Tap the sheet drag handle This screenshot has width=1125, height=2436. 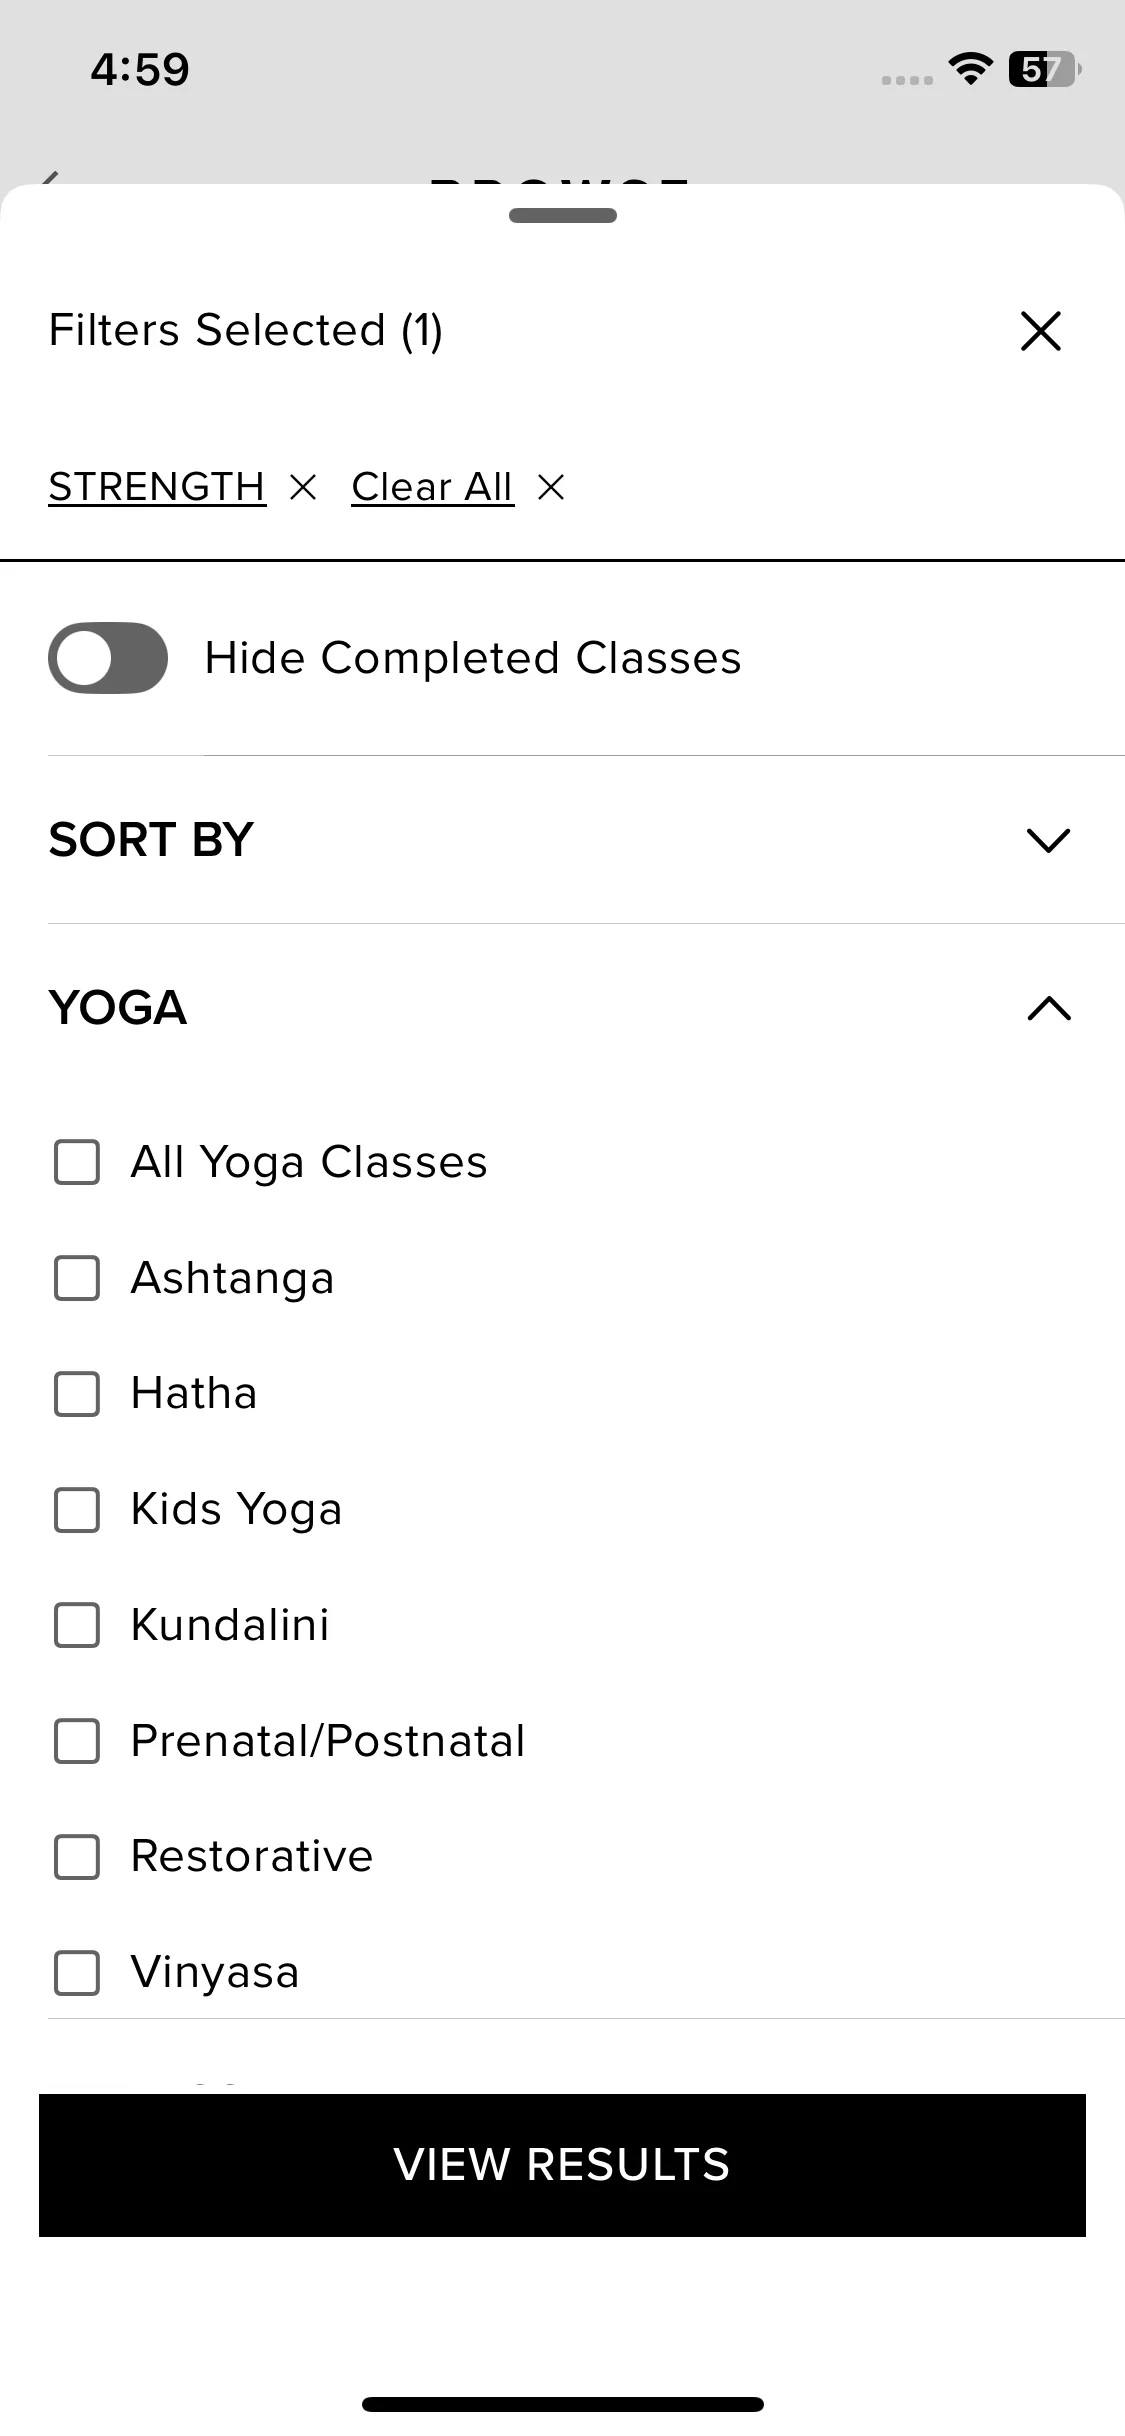(562, 215)
